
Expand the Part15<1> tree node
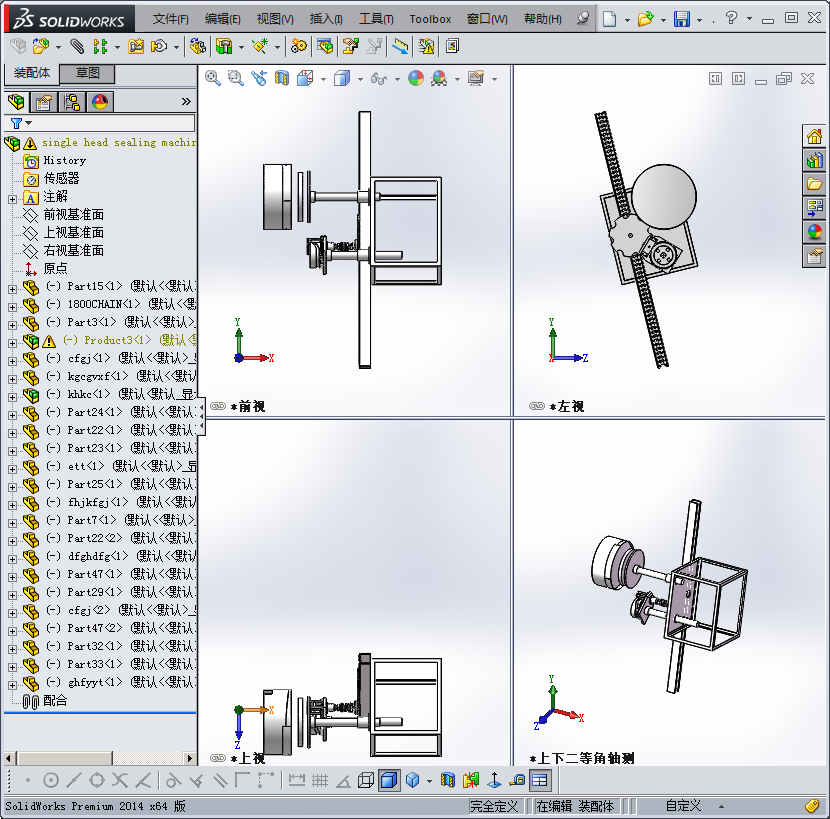(12, 289)
